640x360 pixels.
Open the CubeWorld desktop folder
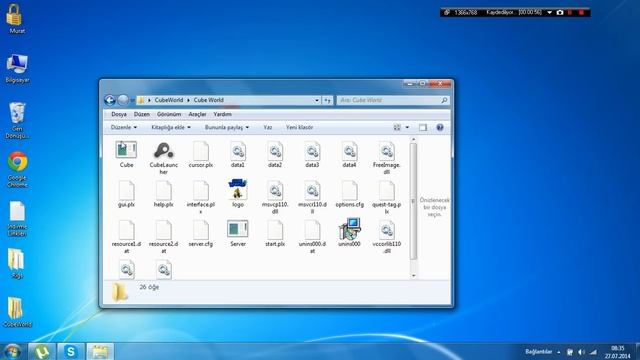17,312
